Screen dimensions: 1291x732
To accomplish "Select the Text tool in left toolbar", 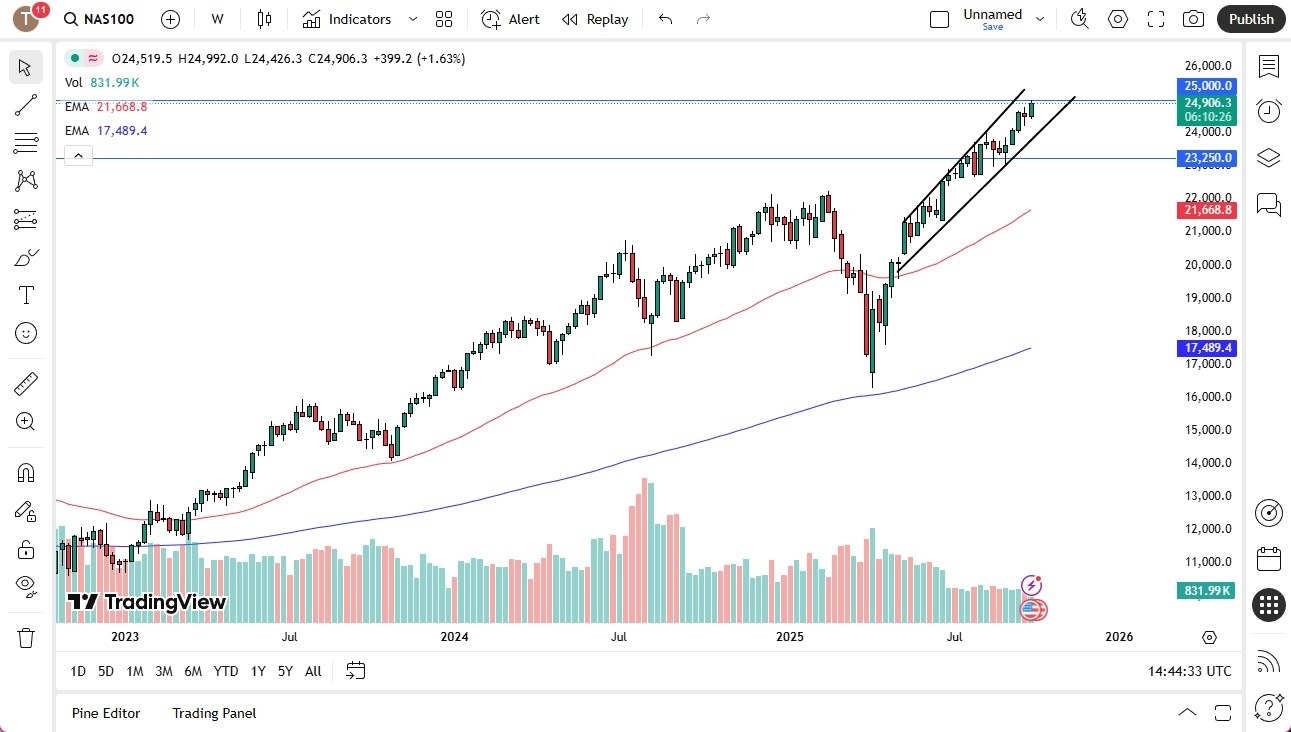I will pos(26,295).
